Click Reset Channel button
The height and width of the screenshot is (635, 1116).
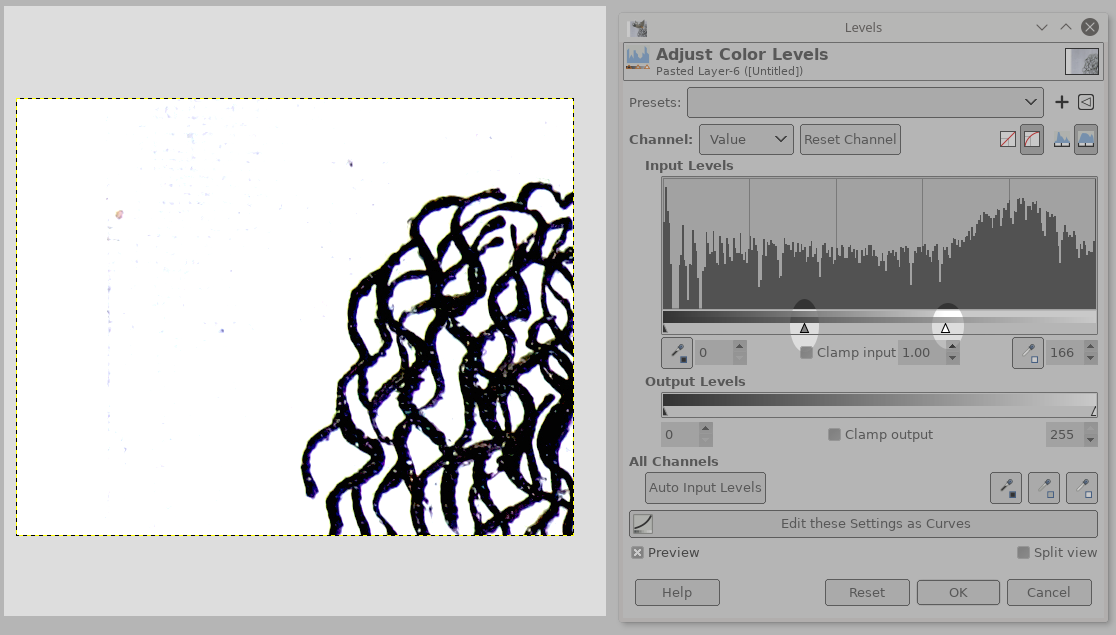(x=850, y=140)
